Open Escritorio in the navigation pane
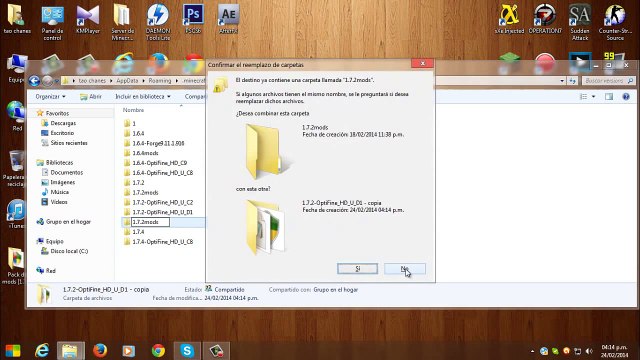The image size is (640, 360). pyautogui.click(x=62, y=133)
